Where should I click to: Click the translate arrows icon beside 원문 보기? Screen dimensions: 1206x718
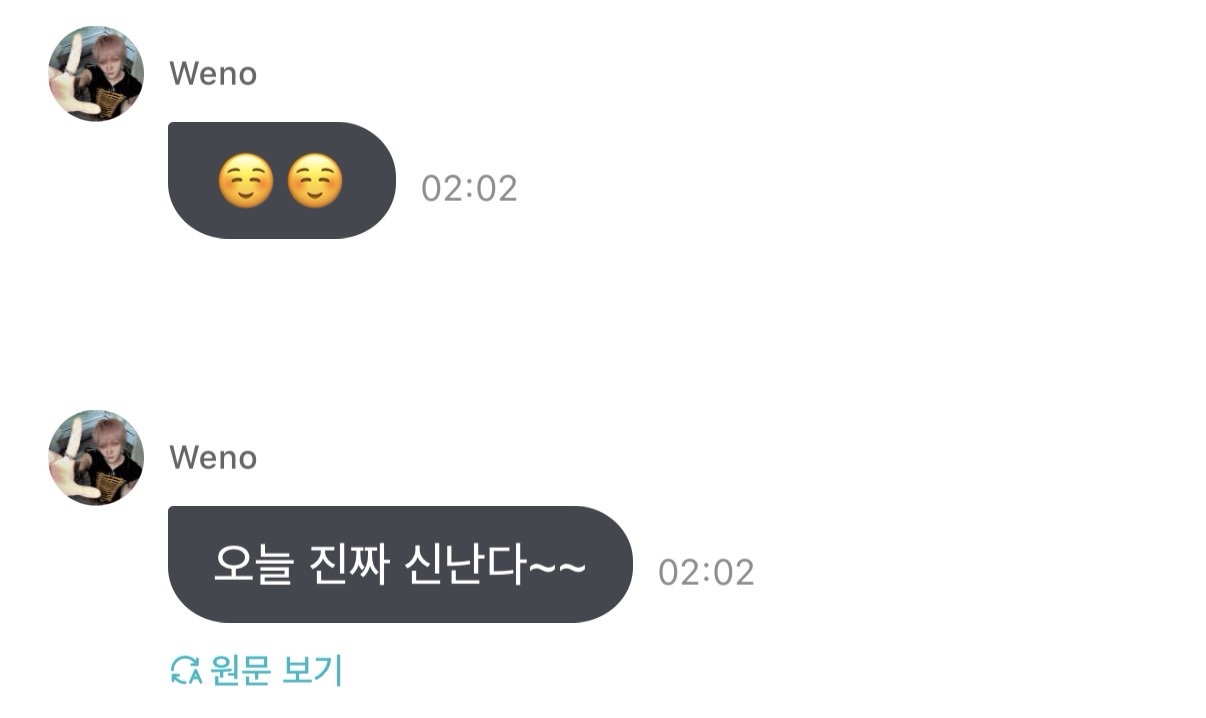click(186, 671)
